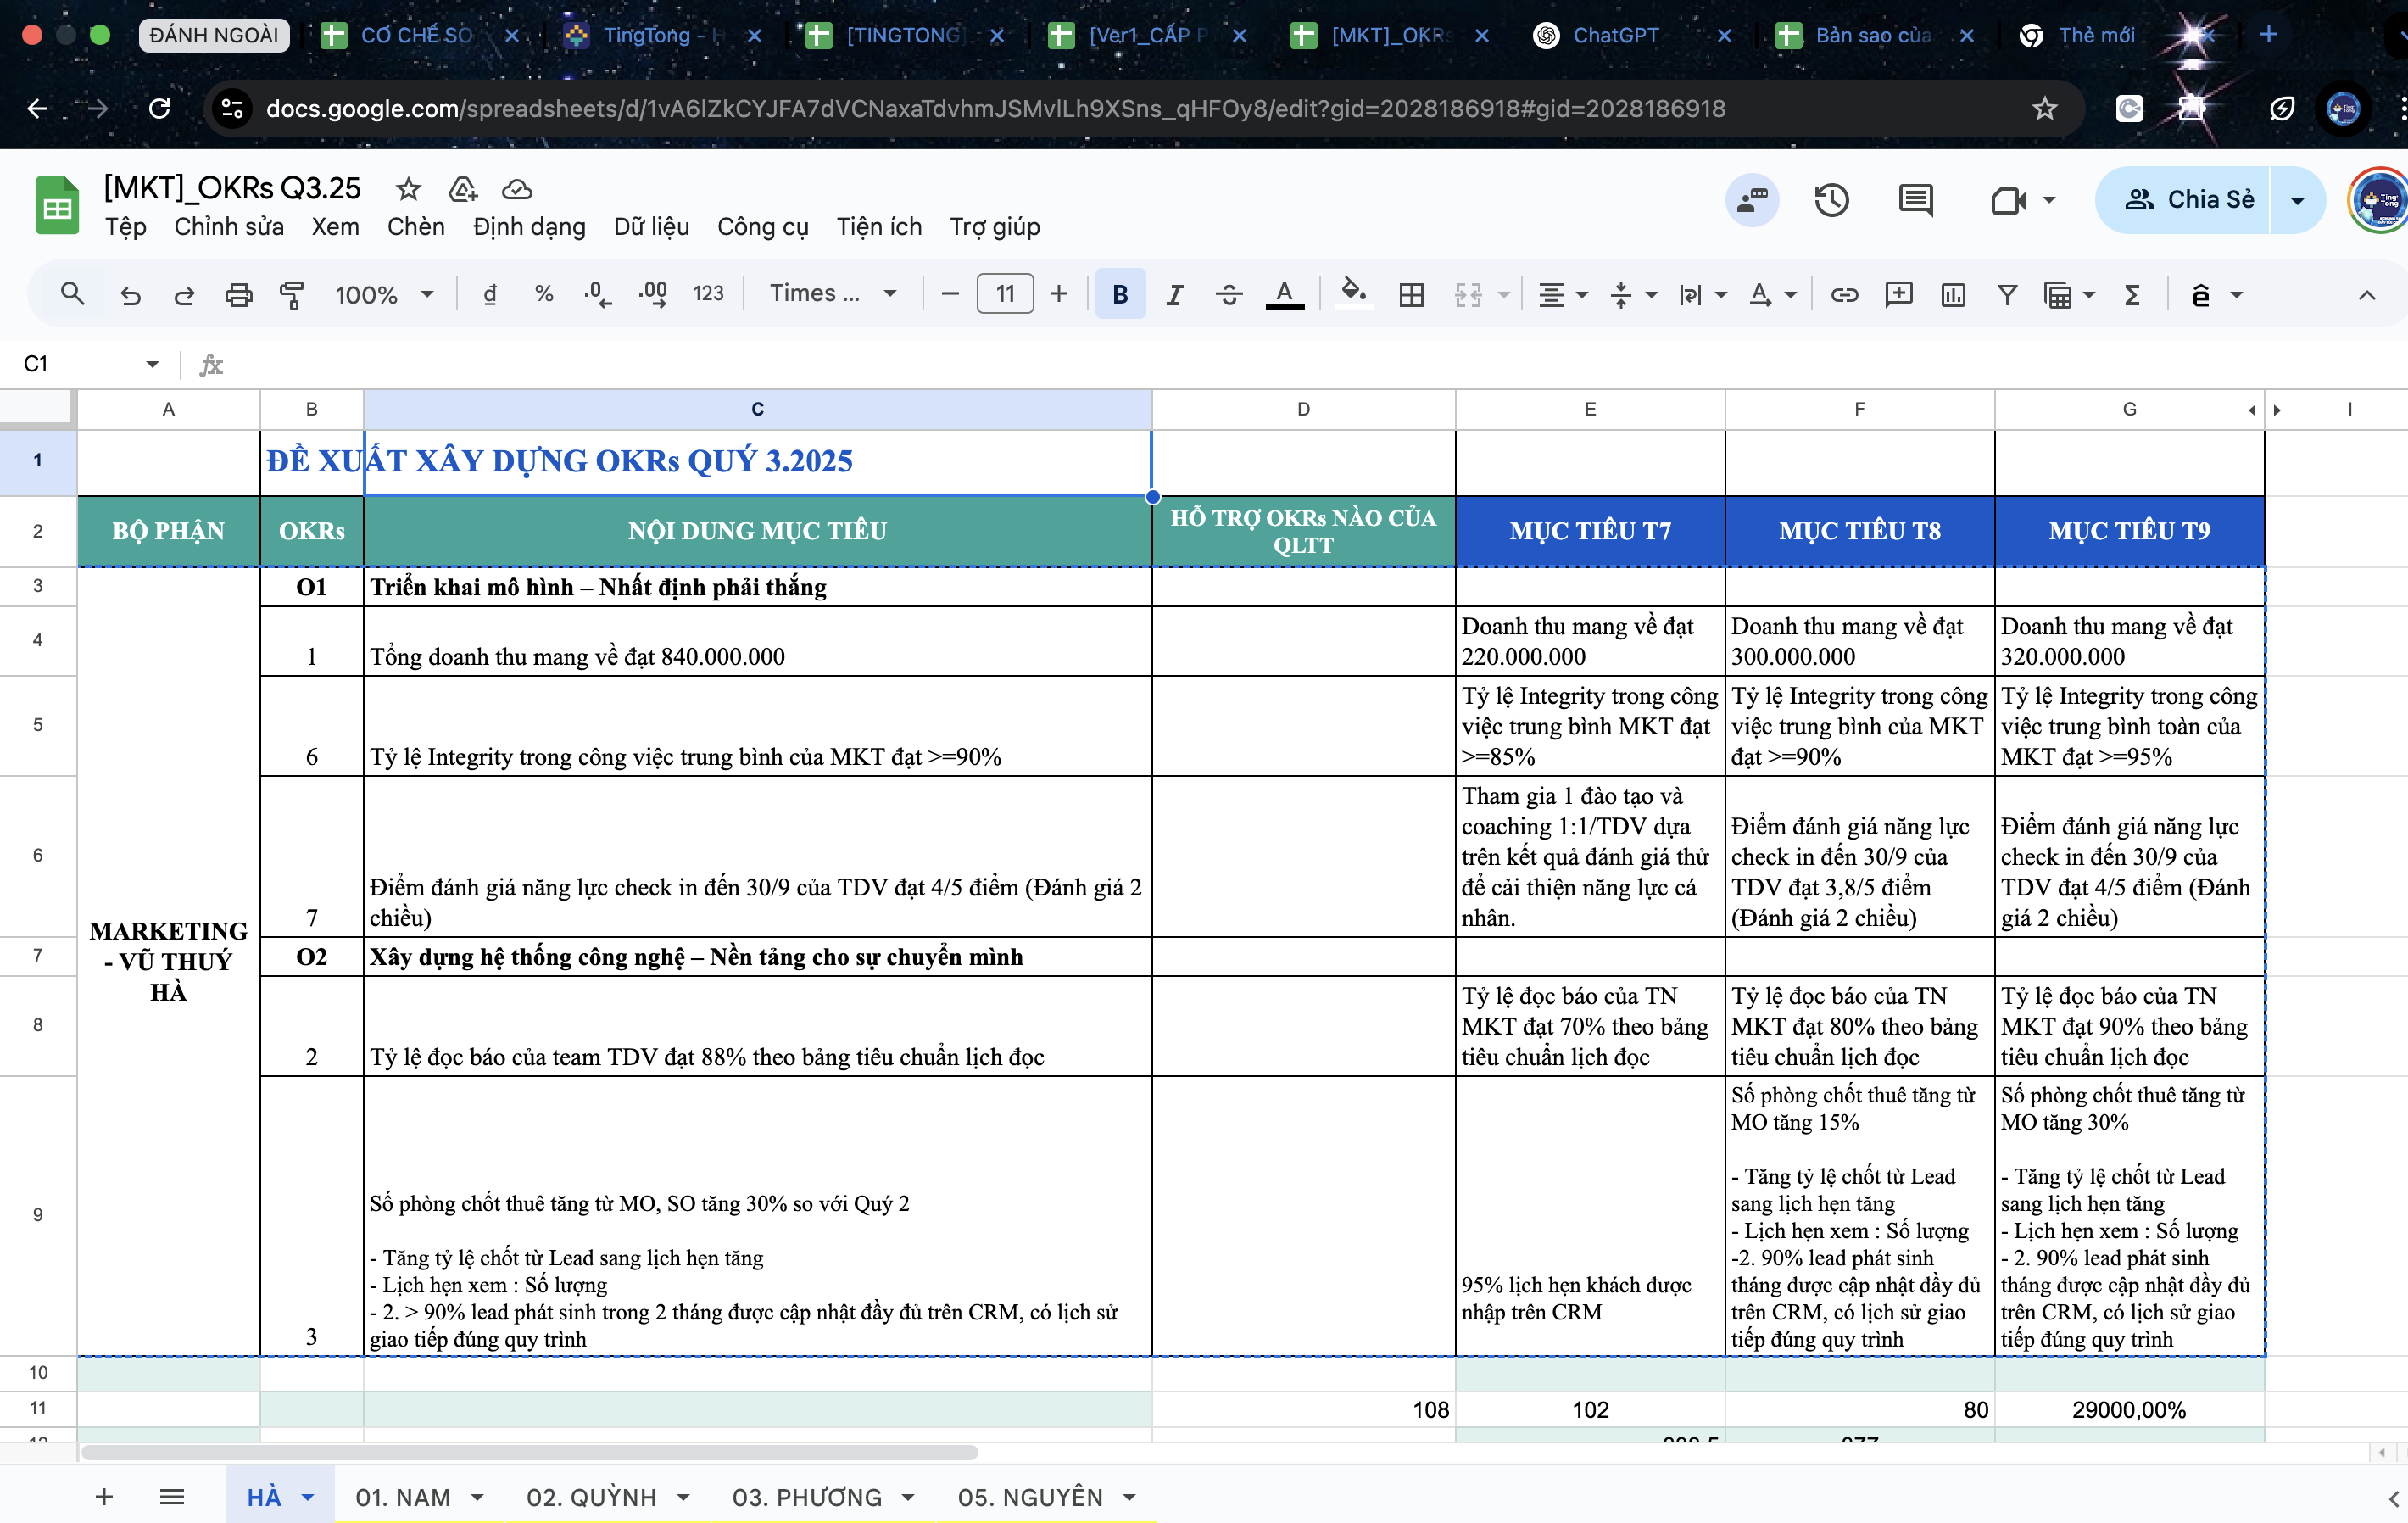2408x1523 pixels.
Task: Toggle italic formatting
Action: point(1174,294)
